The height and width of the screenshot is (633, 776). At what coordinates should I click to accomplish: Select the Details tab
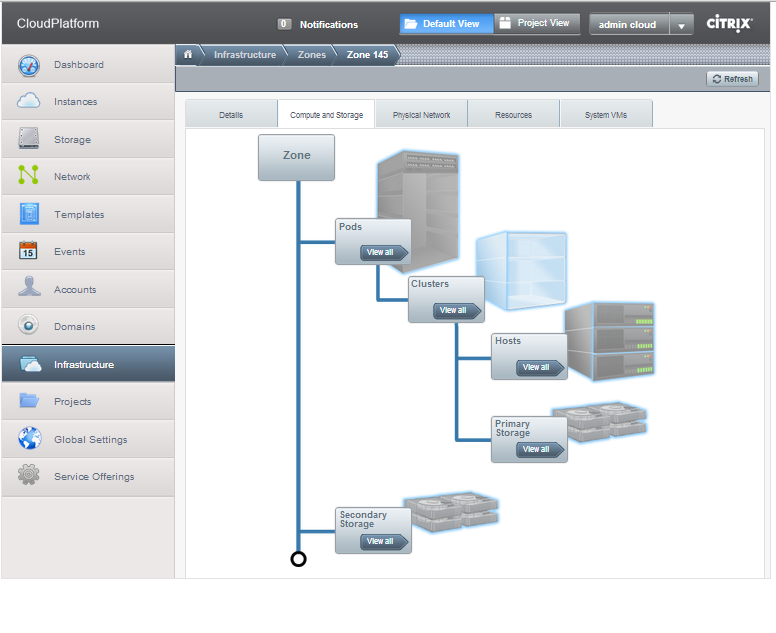pyautogui.click(x=231, y=115)
